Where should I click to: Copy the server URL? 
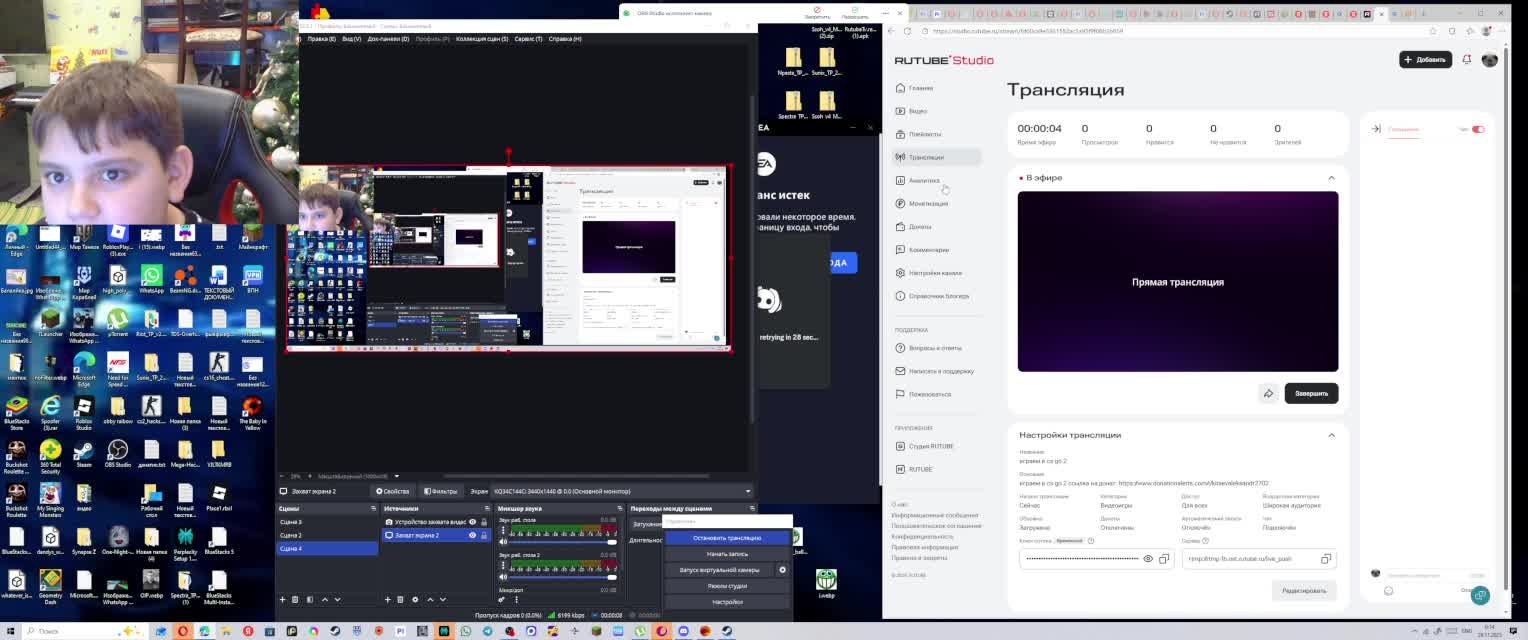1326,559
